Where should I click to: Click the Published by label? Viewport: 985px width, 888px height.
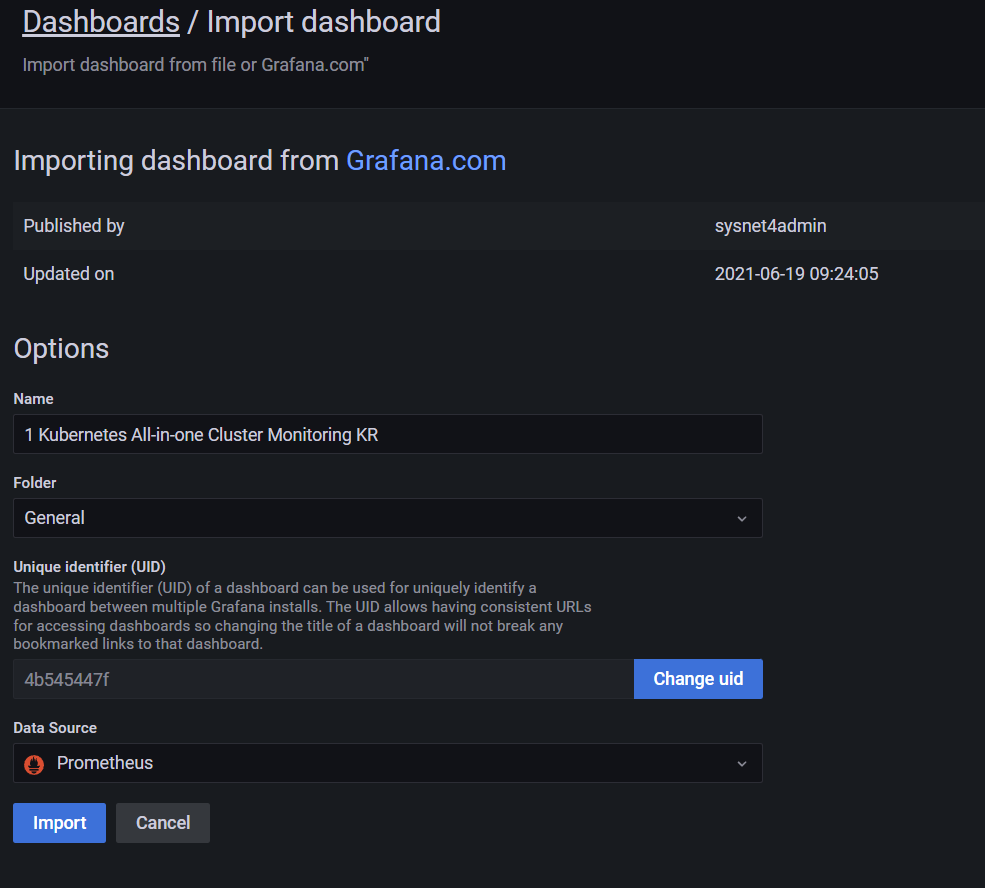point(74,226)
